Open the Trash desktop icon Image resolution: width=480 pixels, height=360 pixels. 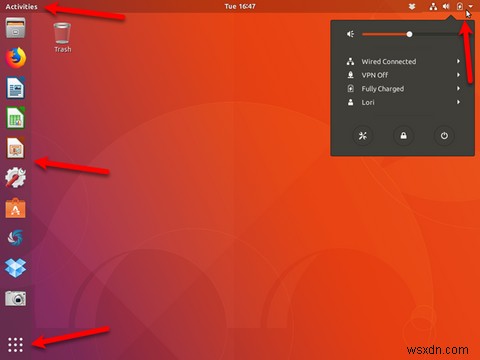[62, 37]
